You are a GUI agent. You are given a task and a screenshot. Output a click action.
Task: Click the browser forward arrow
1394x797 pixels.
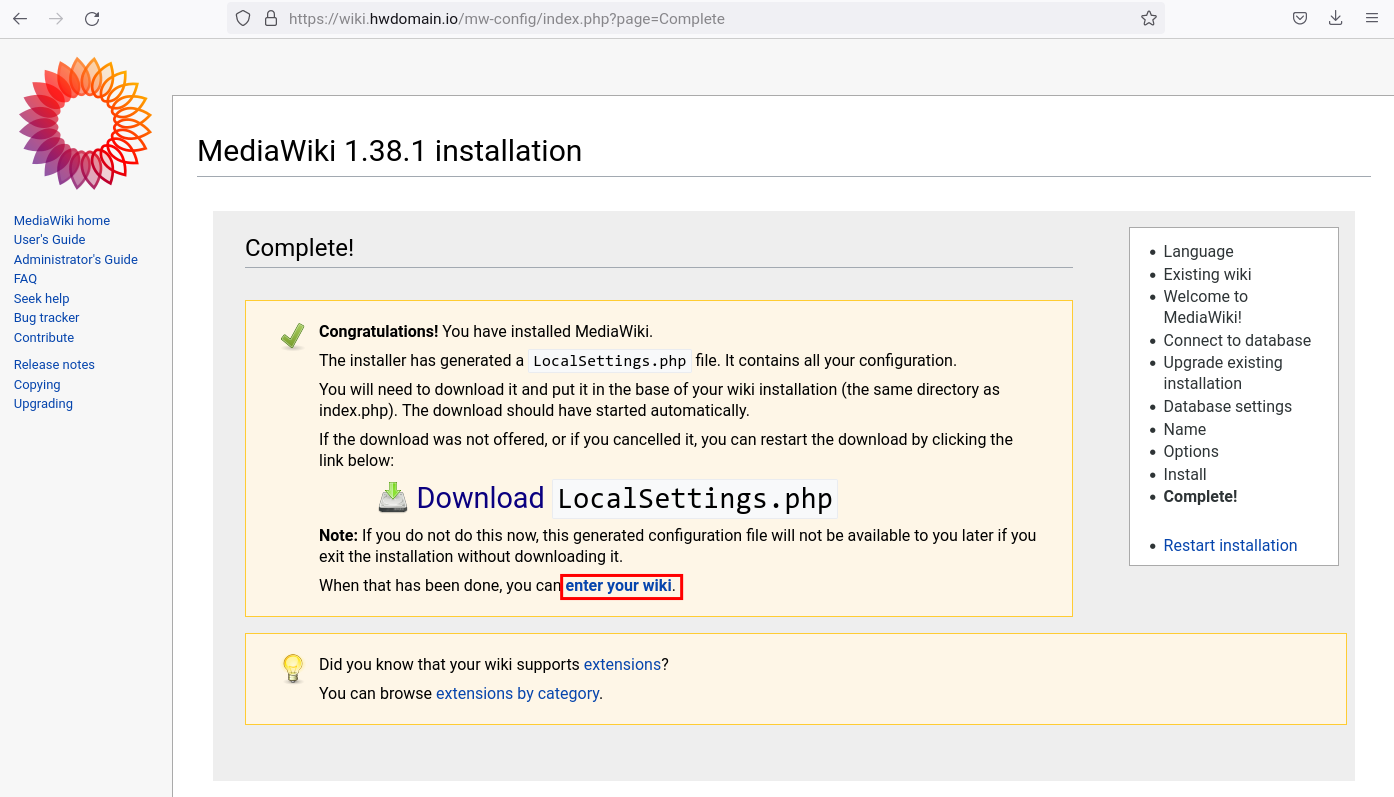click(x=56, y=18)
